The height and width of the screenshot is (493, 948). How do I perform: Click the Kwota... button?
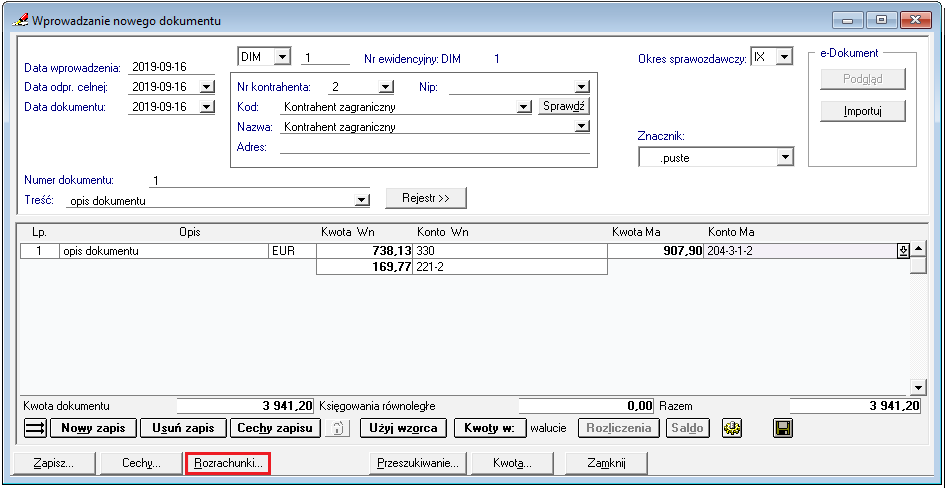point(512,463)
